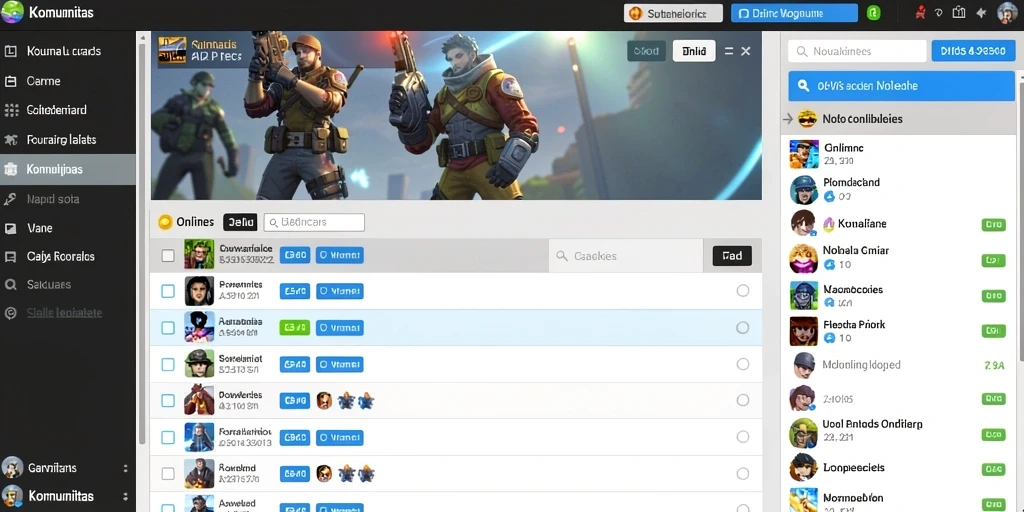Open the Komunnitas options dots at sidebar bottom
1024x512 pixels.
[x=125, y=496]
